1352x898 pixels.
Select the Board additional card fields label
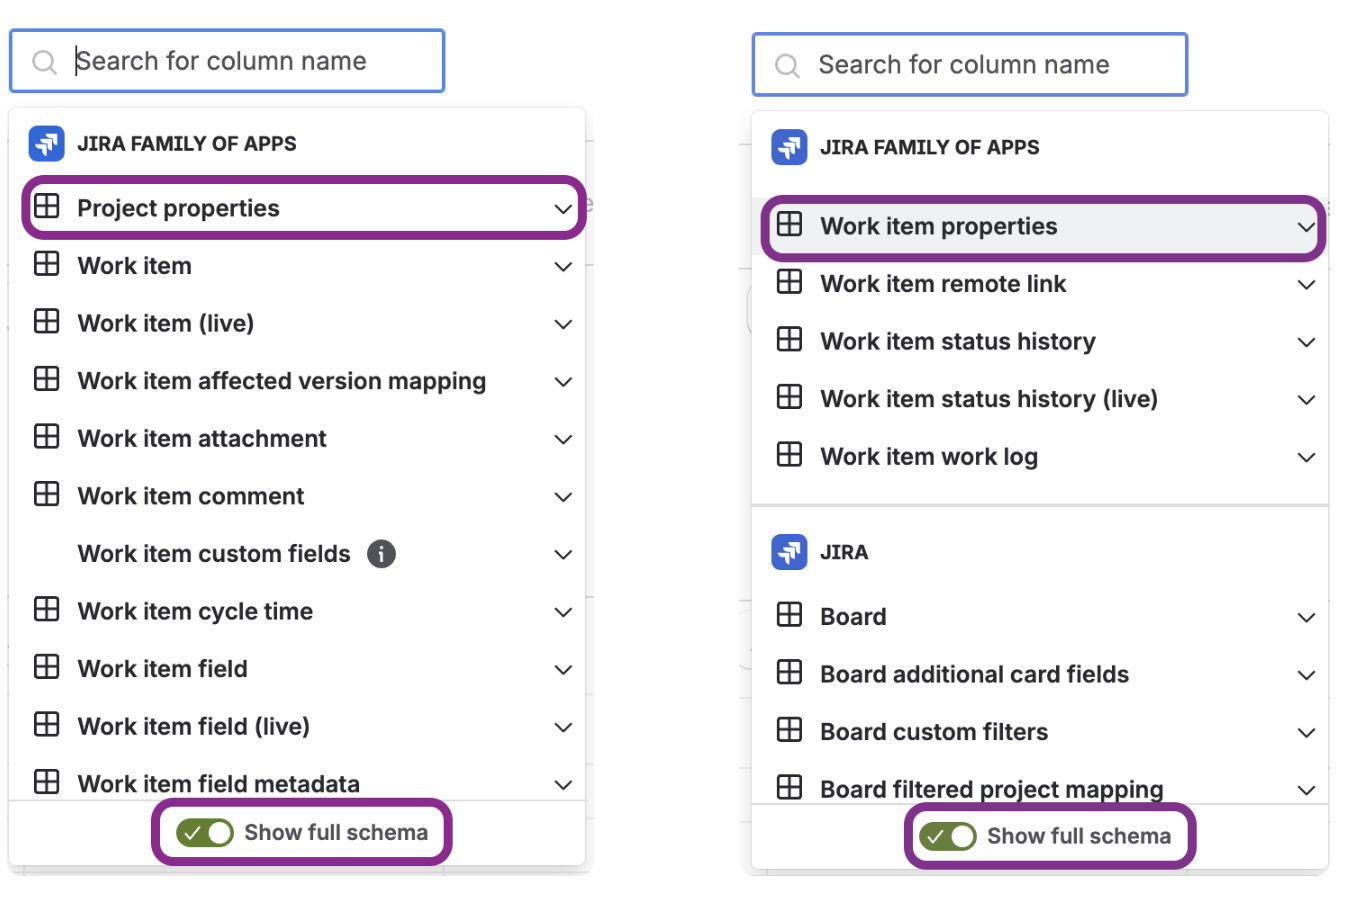[x=975, y=674]
